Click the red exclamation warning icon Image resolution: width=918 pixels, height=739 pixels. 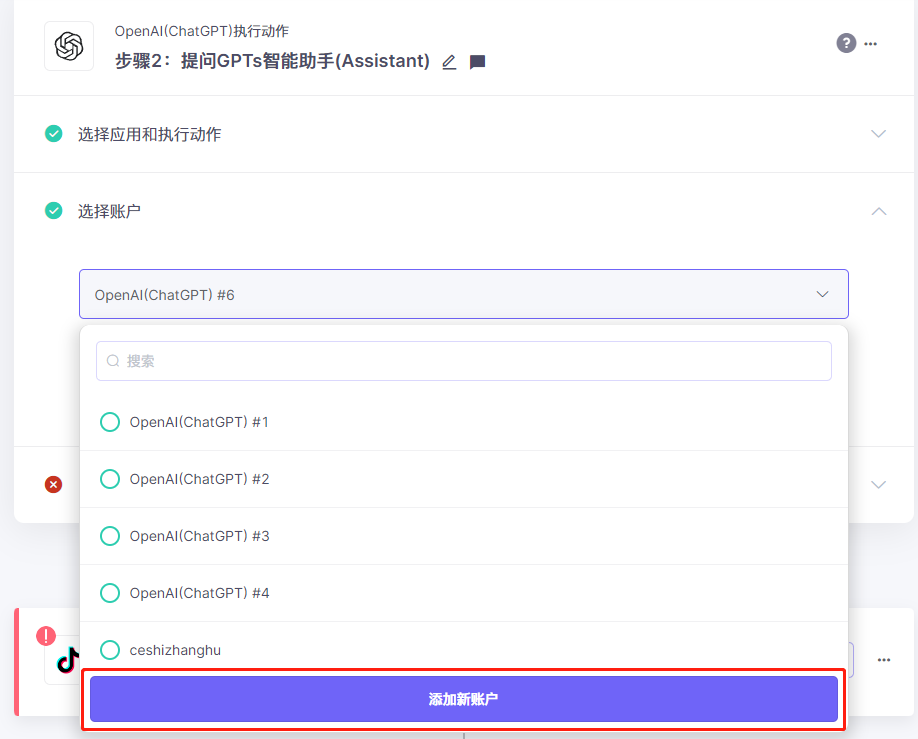click(x=46, y=636)
